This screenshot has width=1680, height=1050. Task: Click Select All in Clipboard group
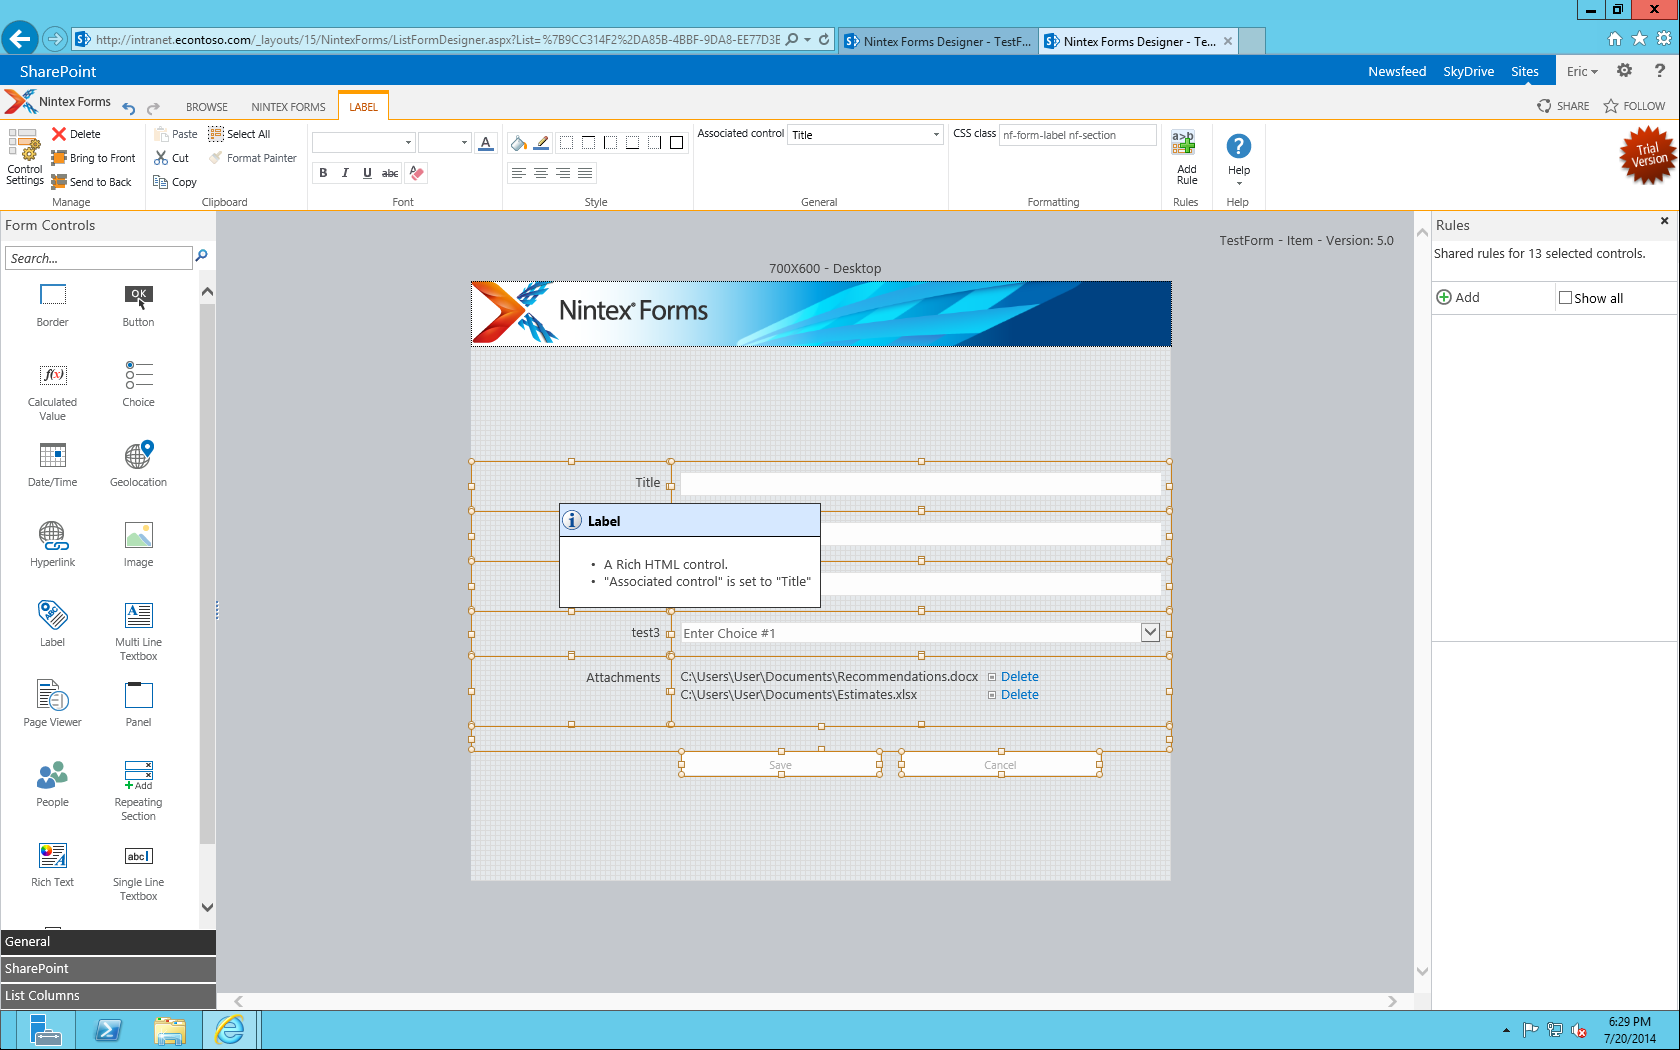pos(239,134)
